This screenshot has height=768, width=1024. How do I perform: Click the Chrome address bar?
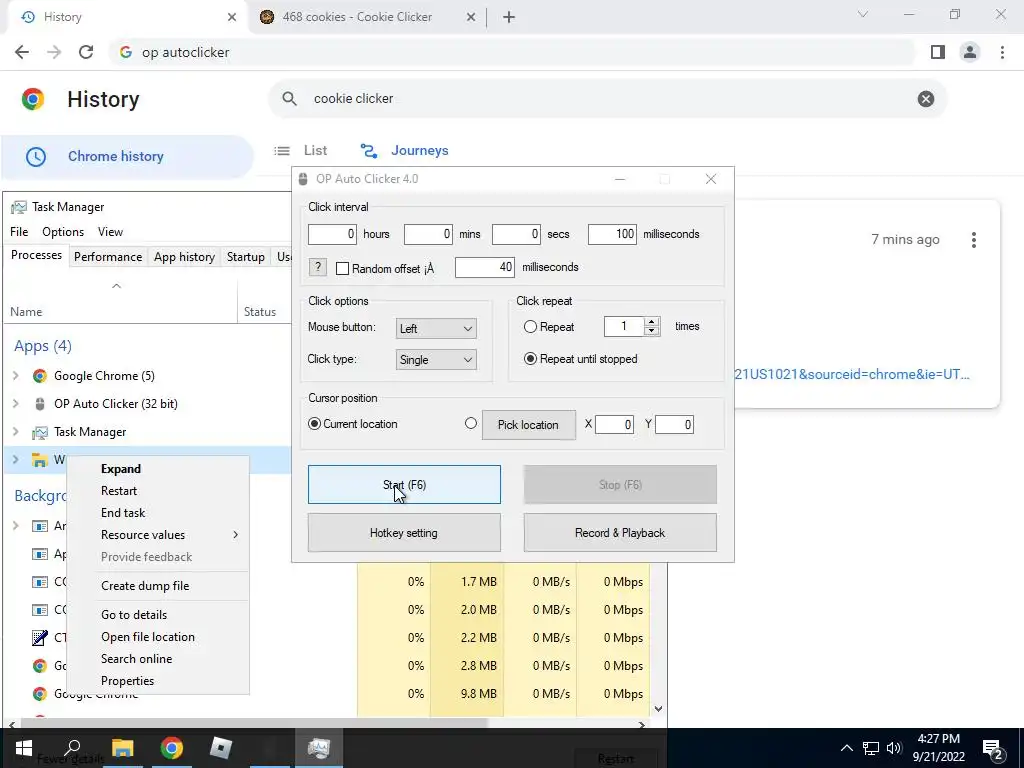(x=513, y=52)
